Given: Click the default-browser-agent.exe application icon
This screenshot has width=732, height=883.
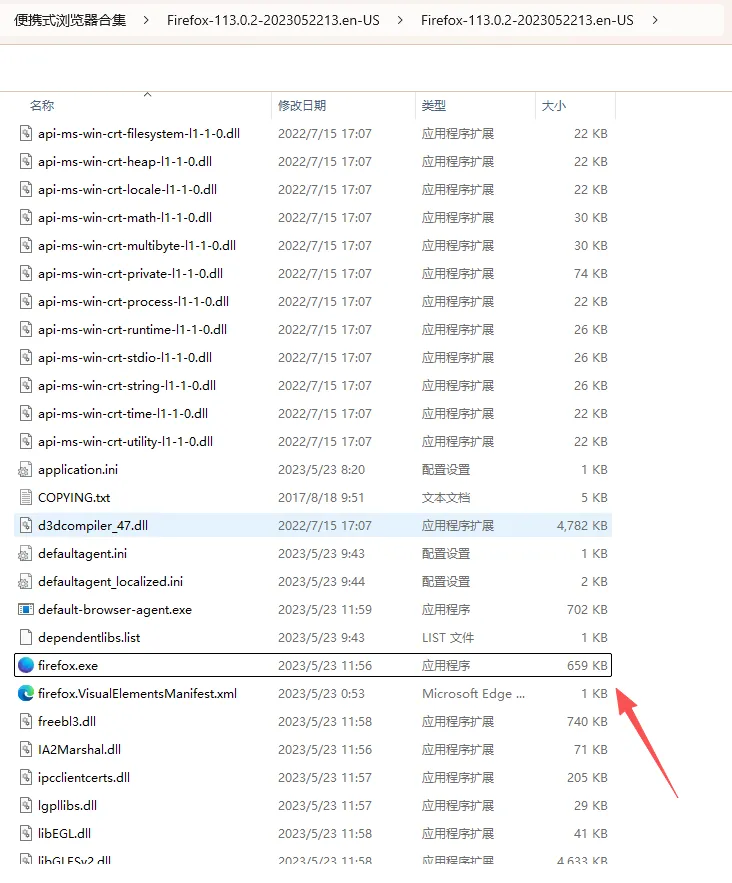Looking at the screenshot, I should click(26, 609).
